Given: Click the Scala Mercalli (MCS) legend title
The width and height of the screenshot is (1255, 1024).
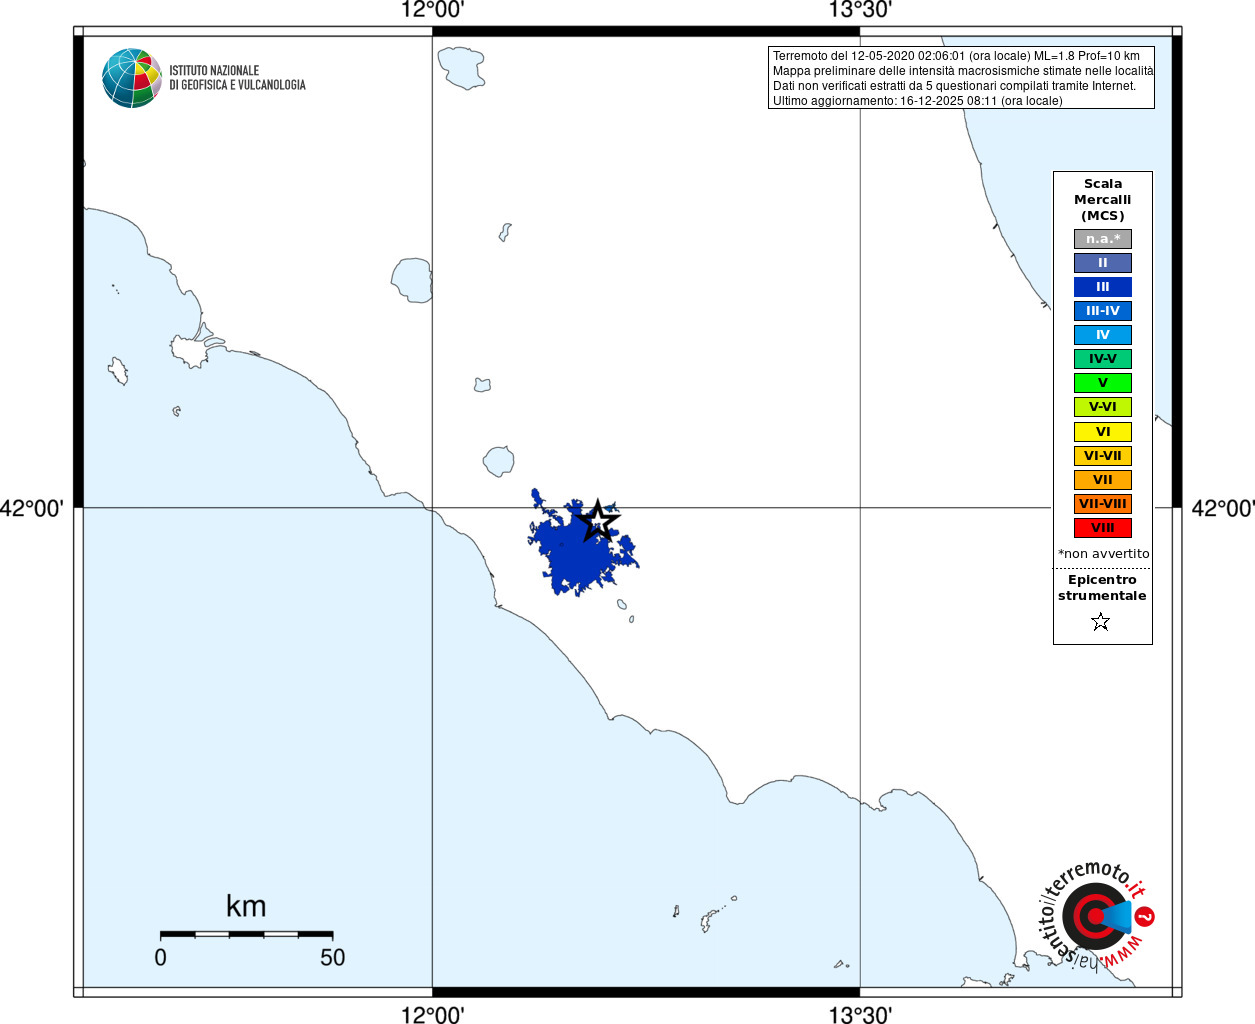Looking at the screenshot, I should point(1103,200).
